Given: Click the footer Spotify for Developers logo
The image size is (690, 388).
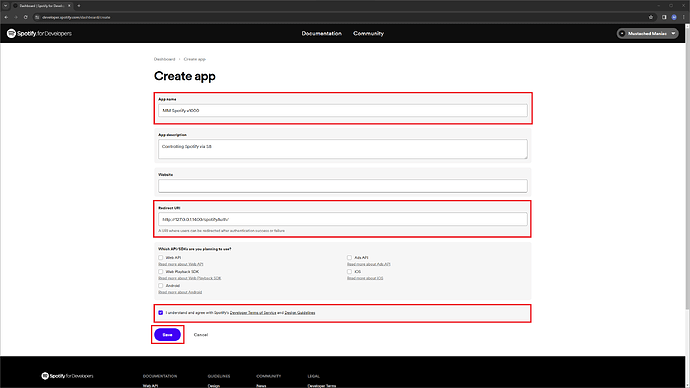Looking at the screenshot, I should pyautogui.click(x=67, y=376).
